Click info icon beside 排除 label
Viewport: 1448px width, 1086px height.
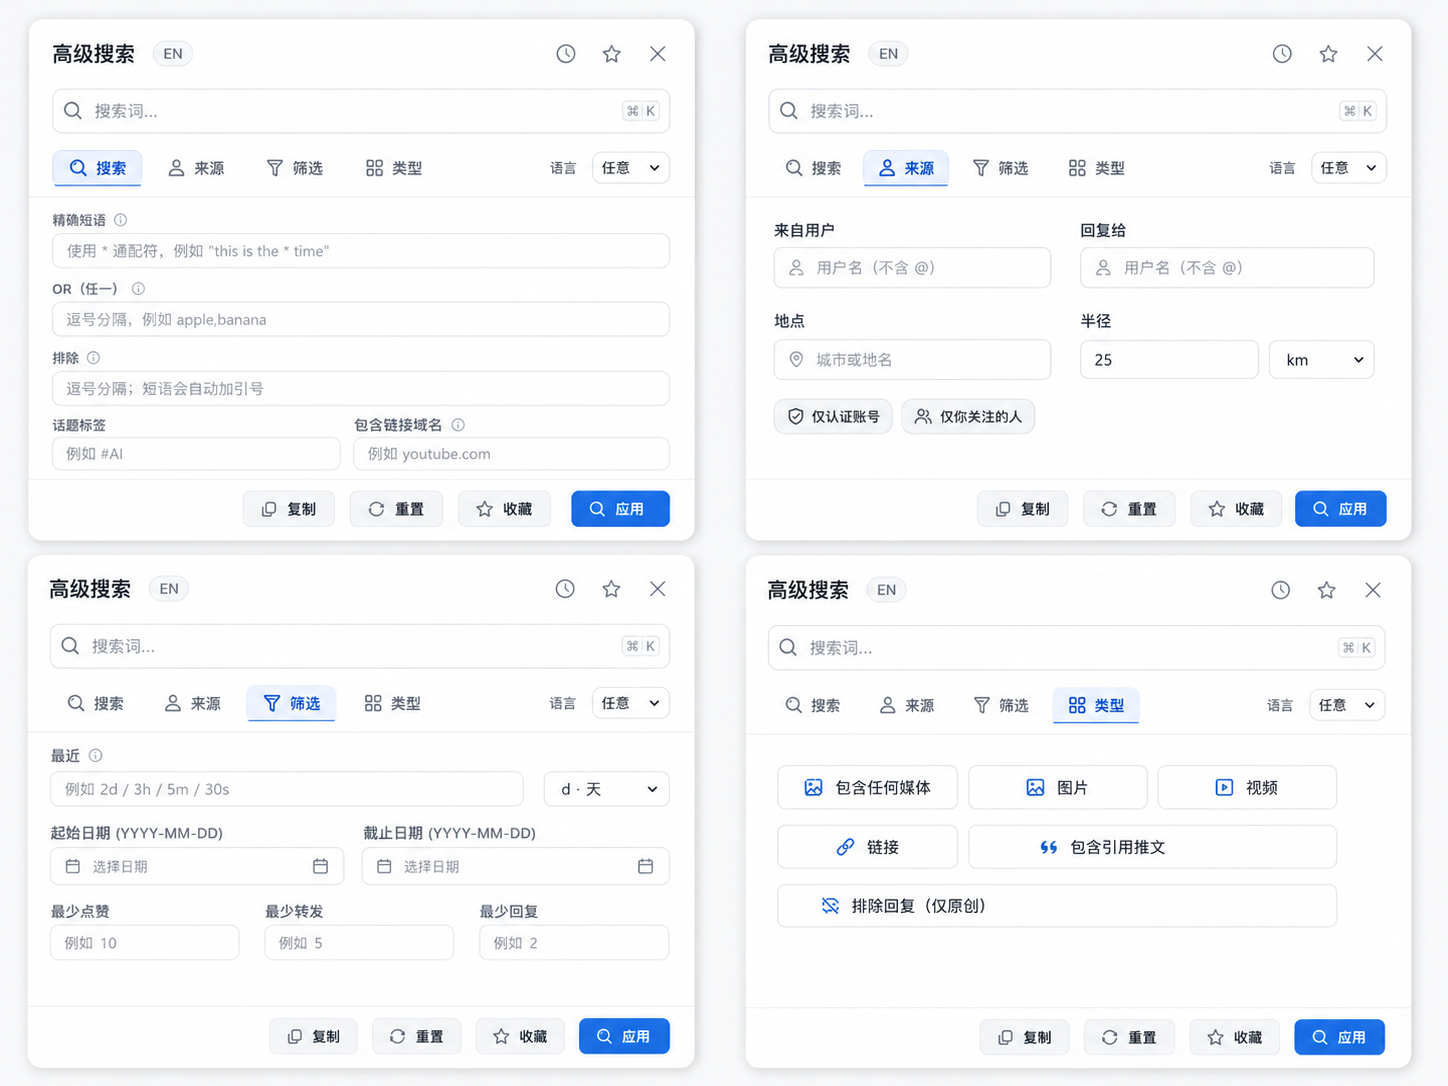pyautogui.click(x=93, y=358)
